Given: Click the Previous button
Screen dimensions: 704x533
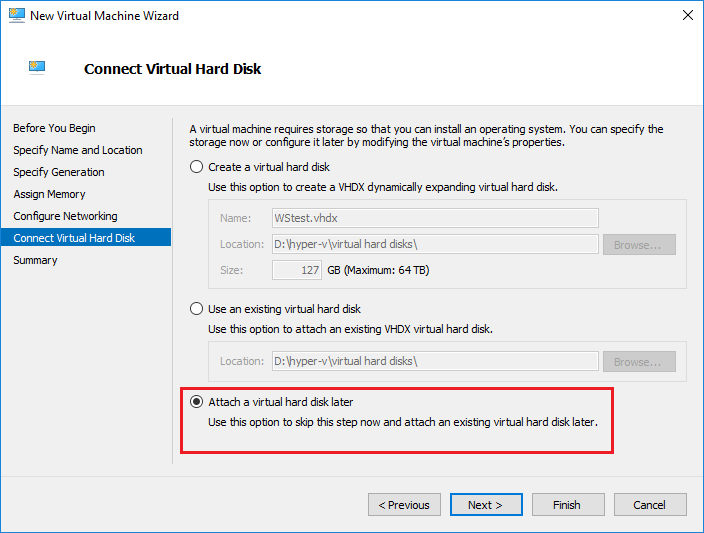Looking at the screenshot, I should [x=404, y=505].
